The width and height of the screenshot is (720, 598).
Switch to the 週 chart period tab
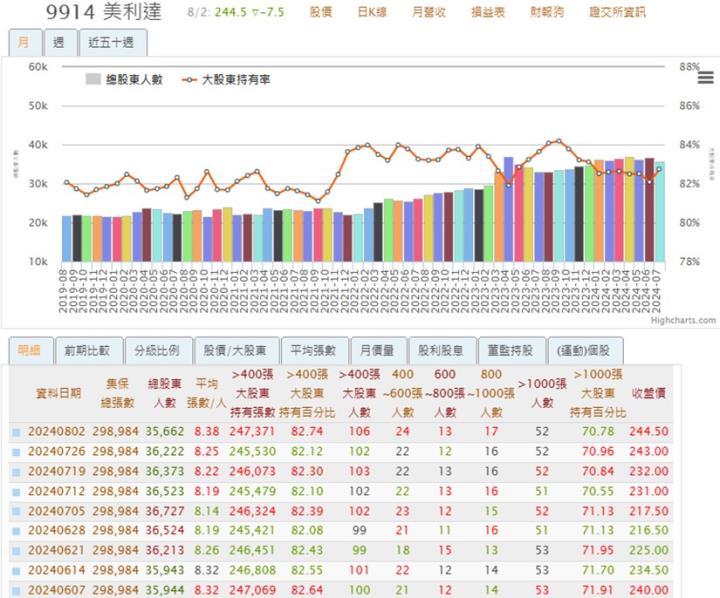61,43
